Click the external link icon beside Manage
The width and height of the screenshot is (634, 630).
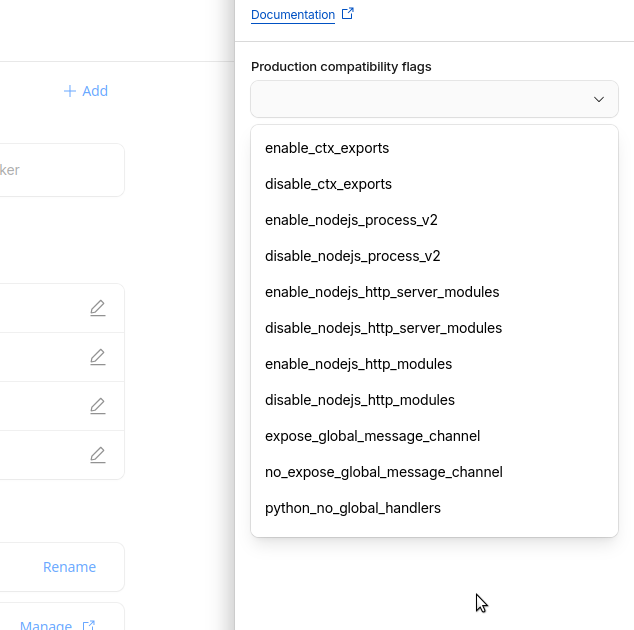click(x=89, y=625)
